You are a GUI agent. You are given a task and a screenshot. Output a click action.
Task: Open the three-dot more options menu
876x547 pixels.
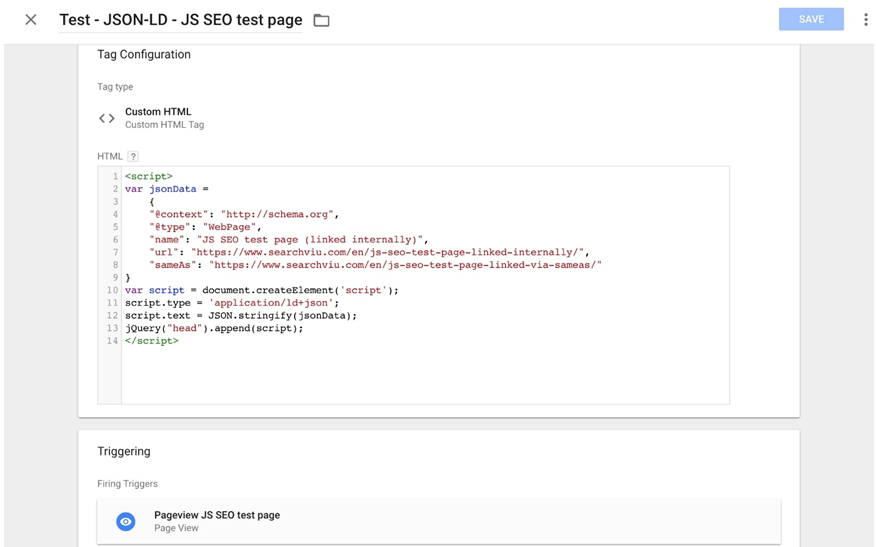point(865,20)
